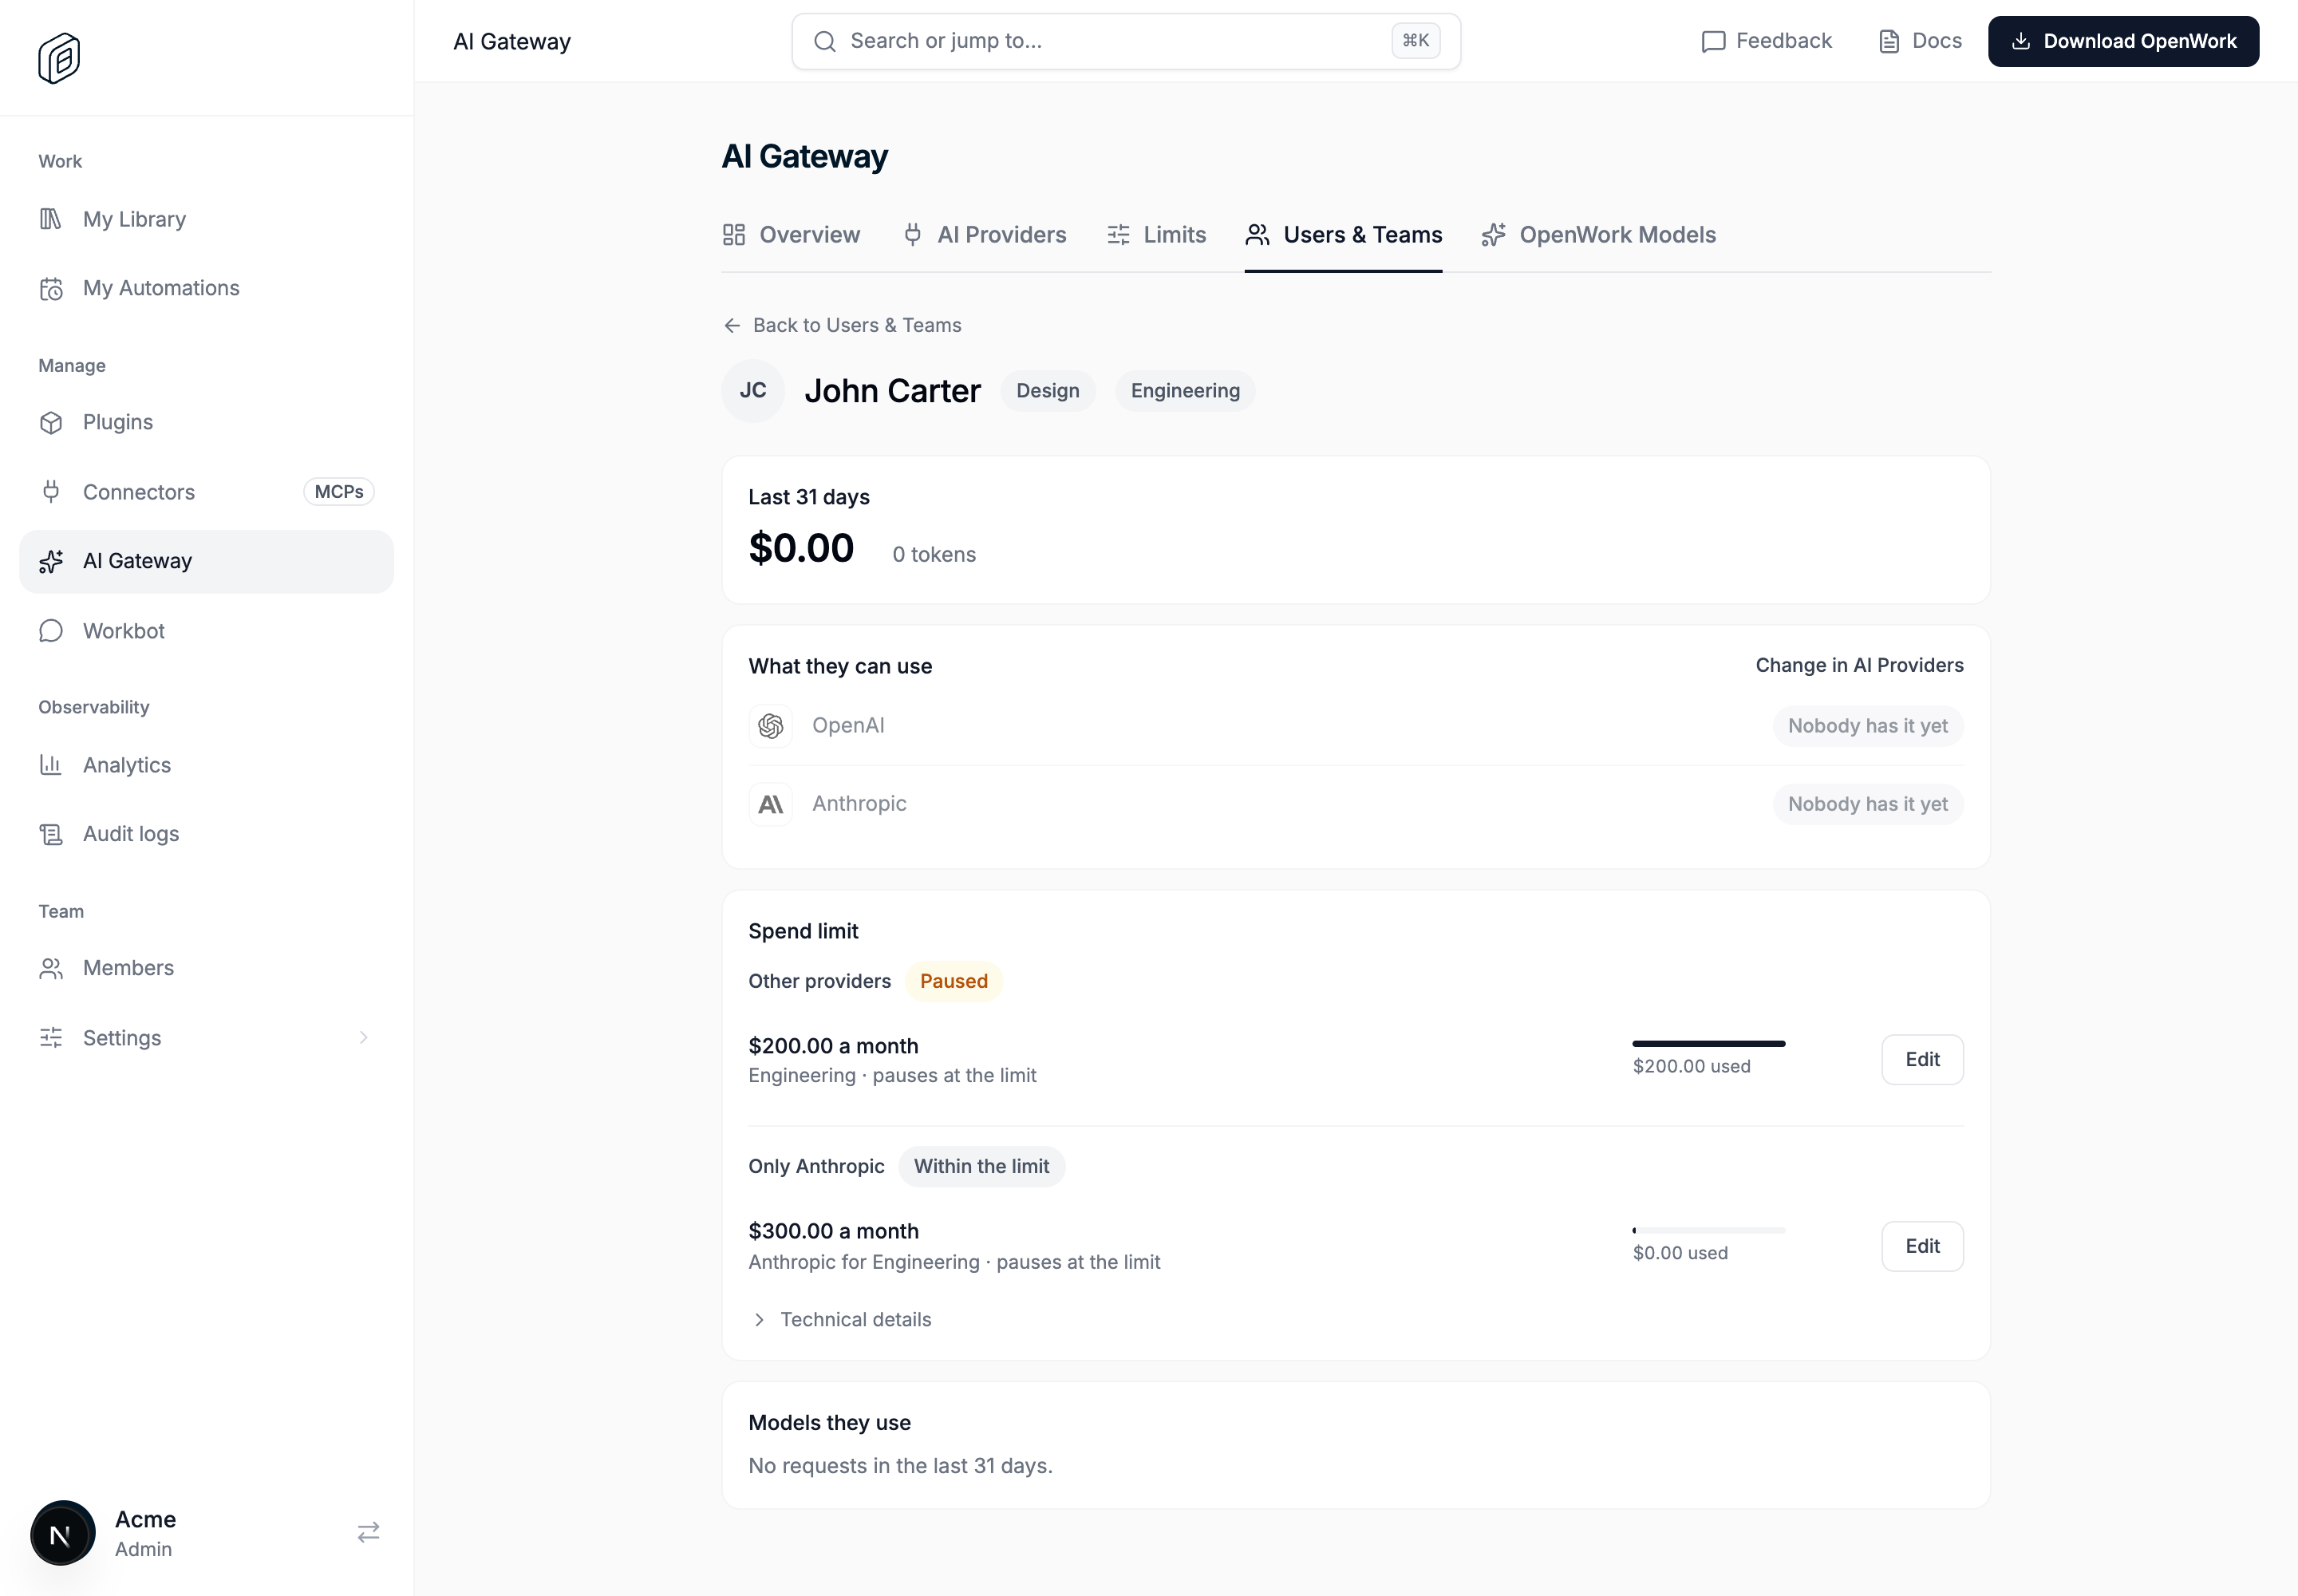
Task: Open Analytics bar chart icon
Action: click(x=51, y=765)
